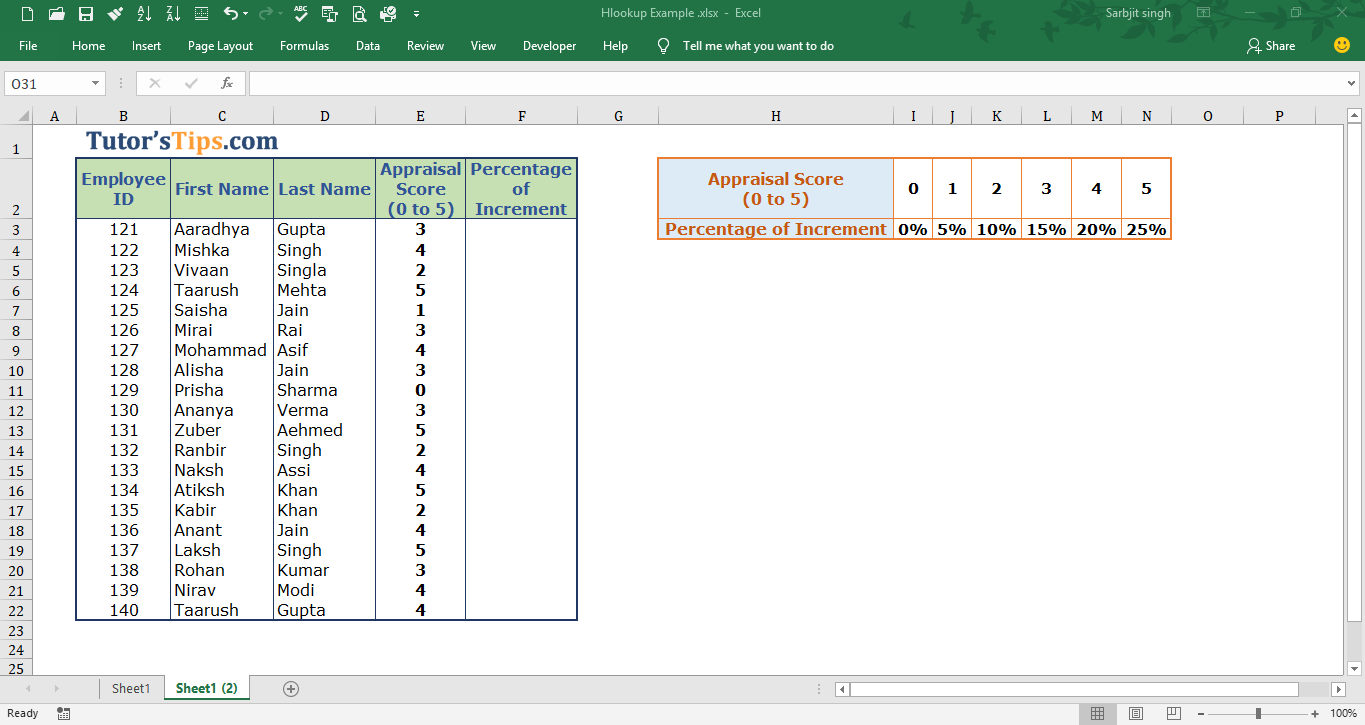Confirm entry with the checkmark icon
Screen dimensions: 1365x725
pos(191,84)
